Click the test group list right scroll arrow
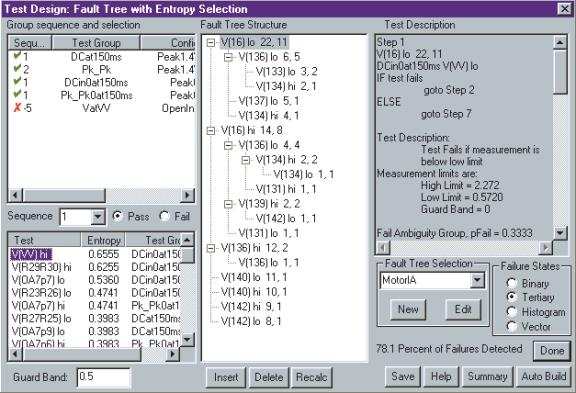 click(x=187, y=195)
